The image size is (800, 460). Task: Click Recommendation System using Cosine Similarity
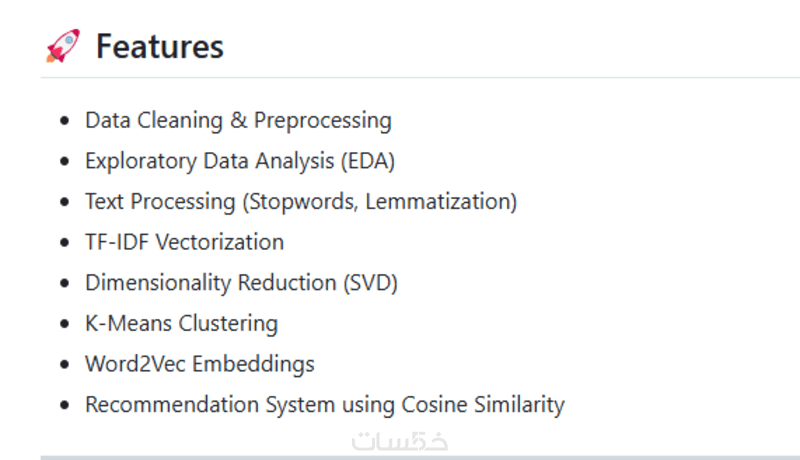tap(325, 405)
